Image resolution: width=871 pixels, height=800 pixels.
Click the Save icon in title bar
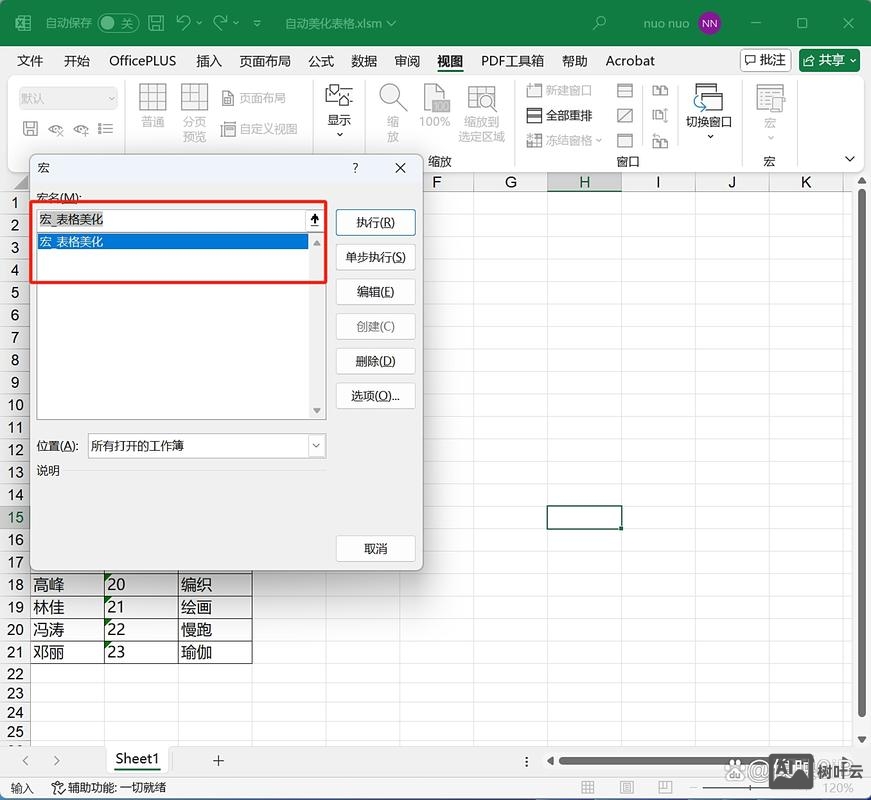coord(156,22)
